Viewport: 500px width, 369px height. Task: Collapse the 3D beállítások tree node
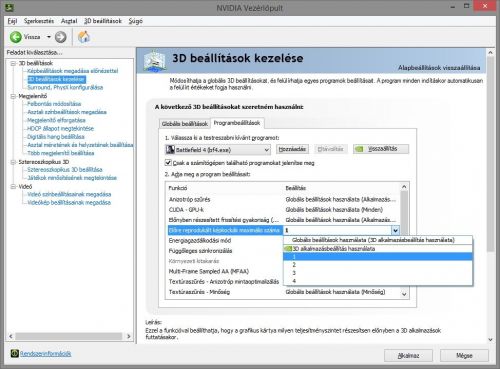(13, 63)
